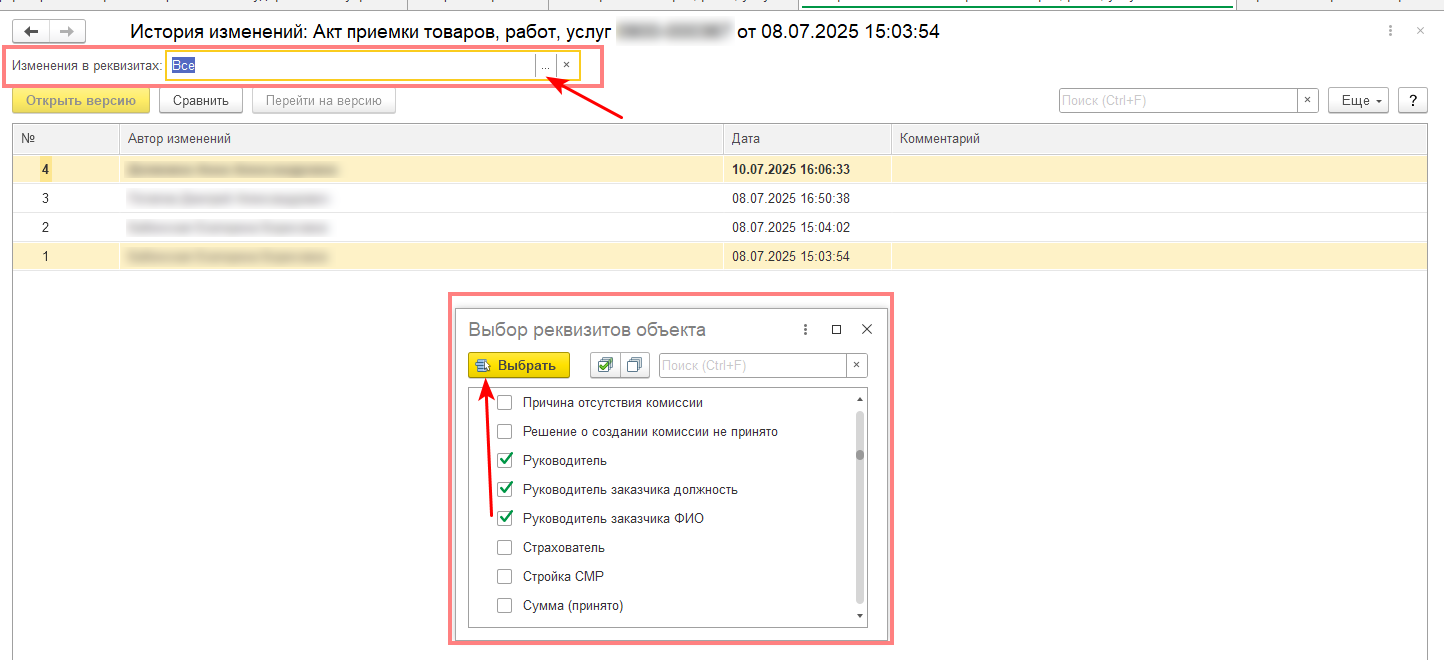This screenshot has height=660, width=1444.
Task: Click the back navigation arrow
Action: 31,31
